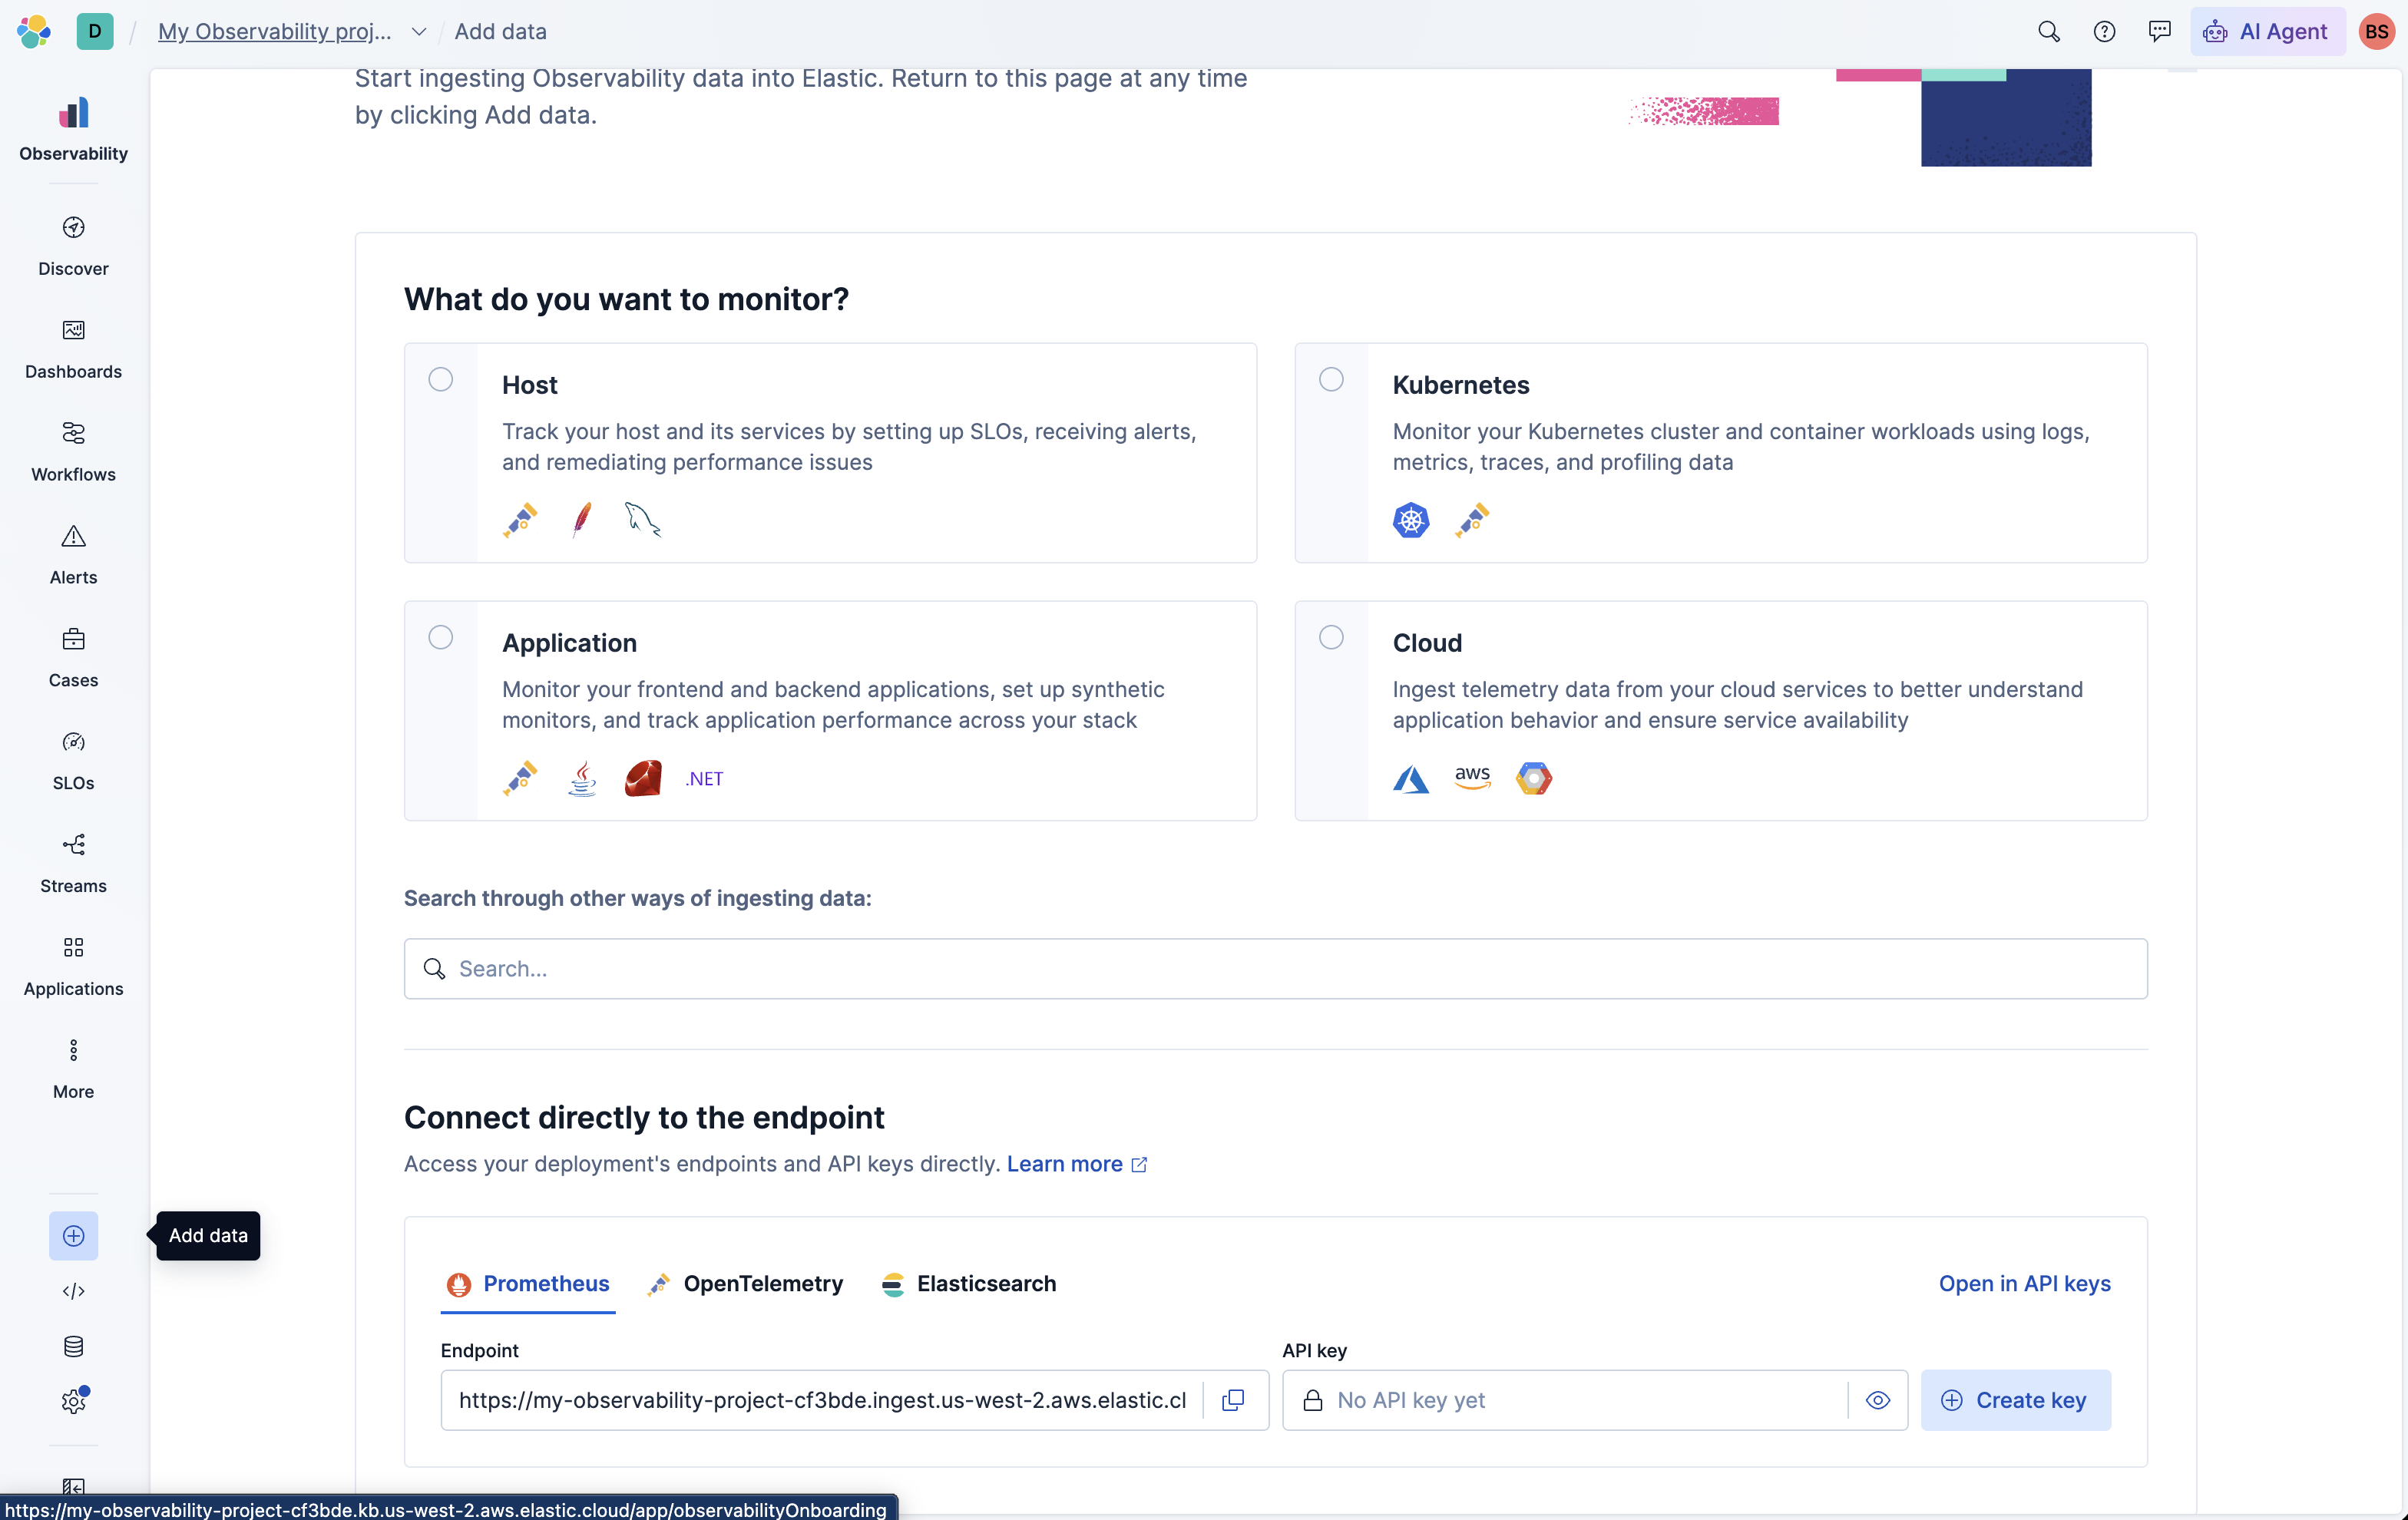This screenshot has width=2408, height=1520.
Task: Select the Host radio option
Action: click(440, 379)
